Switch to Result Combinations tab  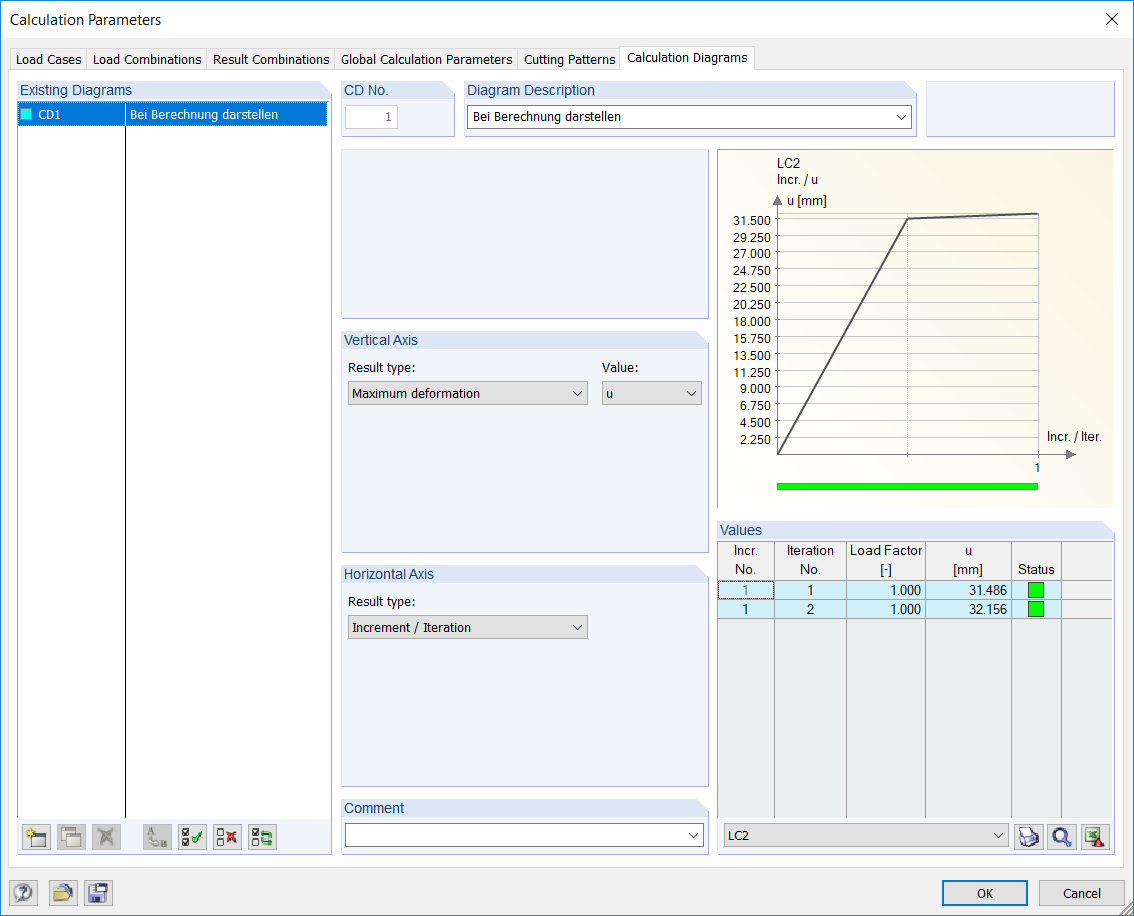click(x=271, y=59)
